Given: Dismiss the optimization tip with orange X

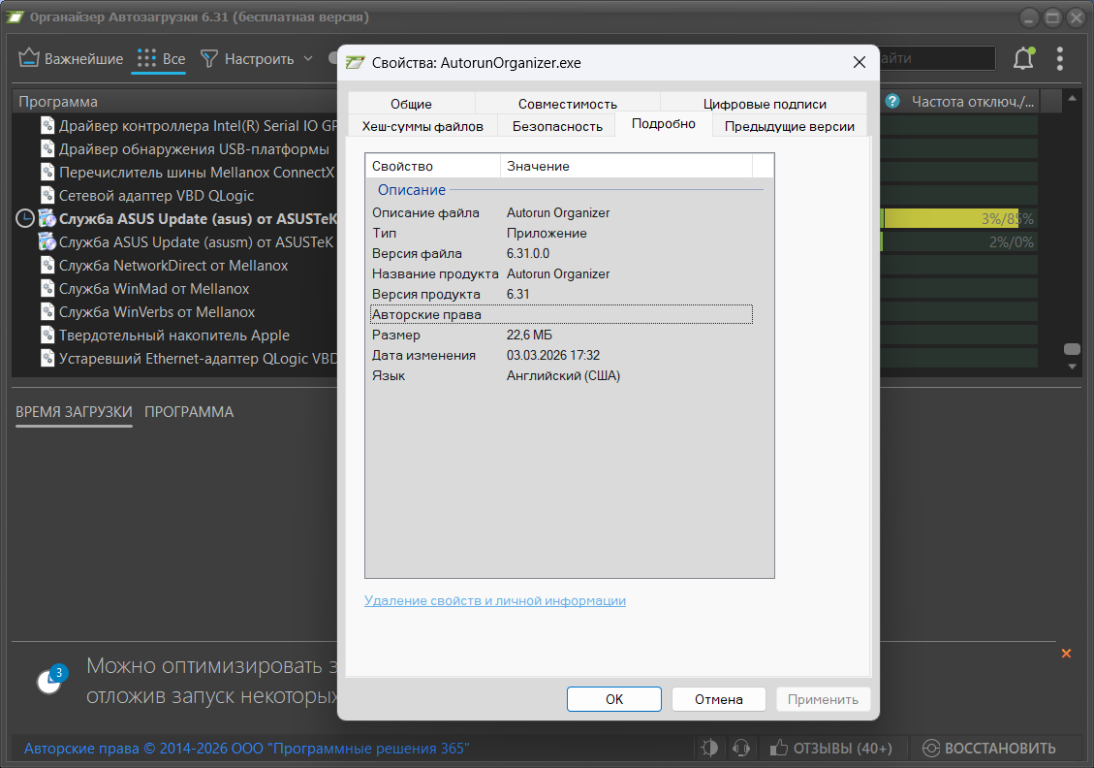Looking at the screenshot, I should [x=1066, y=654].
